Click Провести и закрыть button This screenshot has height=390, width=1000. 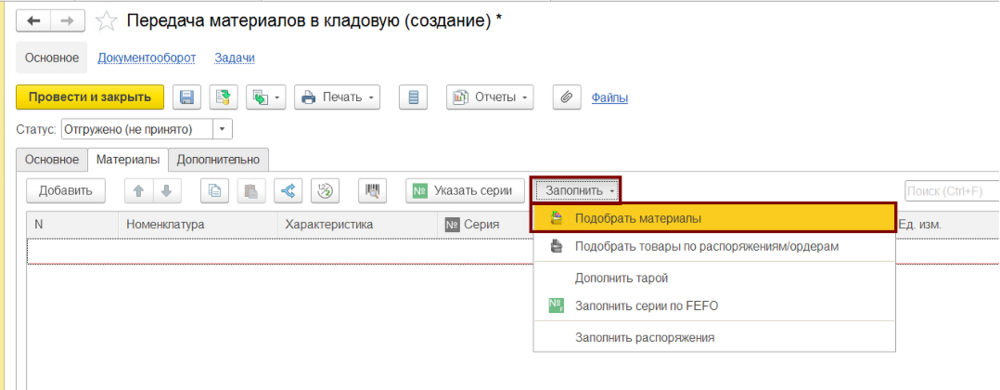pyautogui.click(x=90, y=98)
